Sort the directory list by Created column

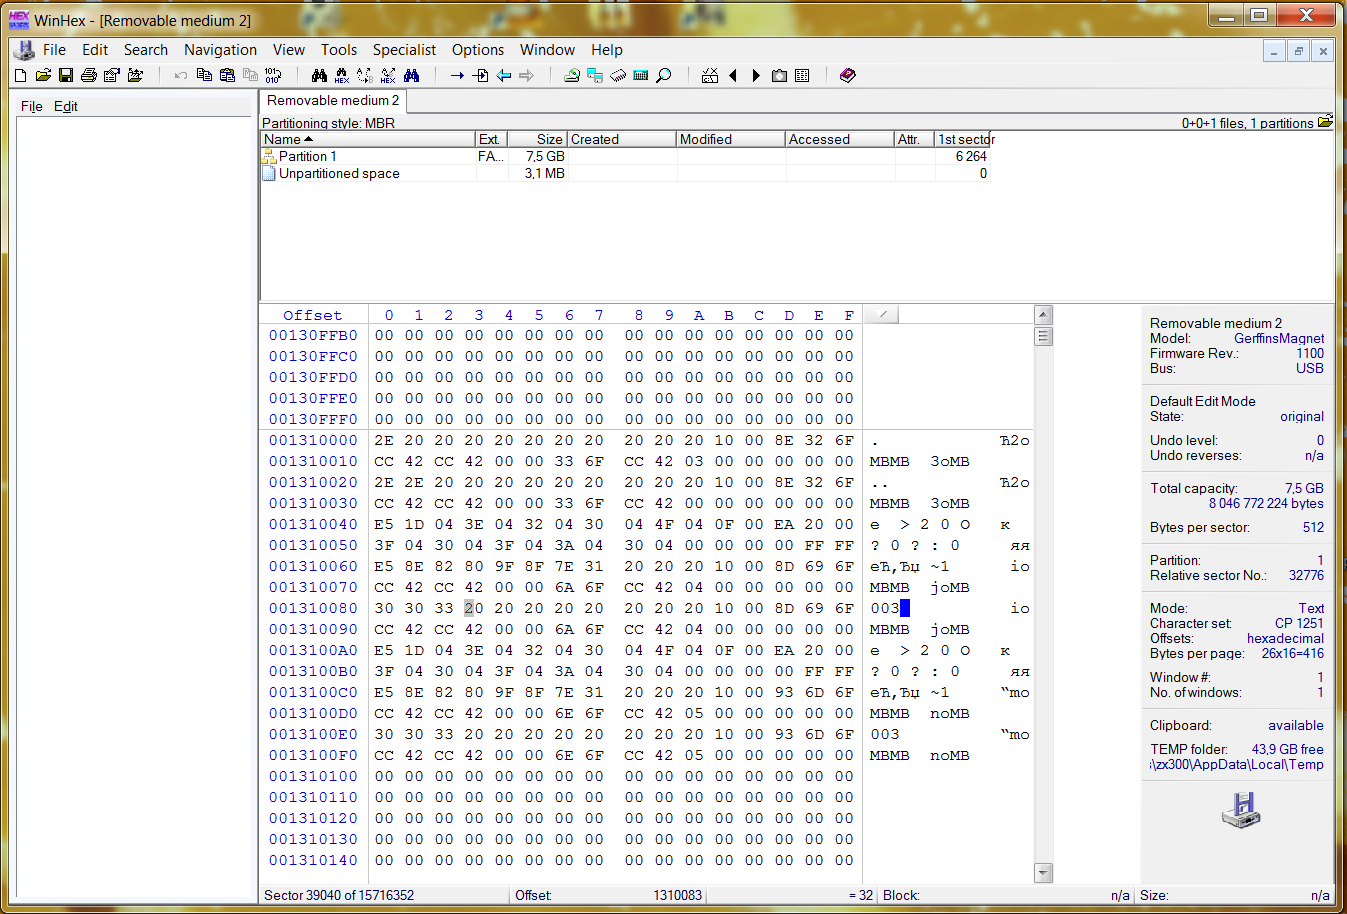pos(622,139)
